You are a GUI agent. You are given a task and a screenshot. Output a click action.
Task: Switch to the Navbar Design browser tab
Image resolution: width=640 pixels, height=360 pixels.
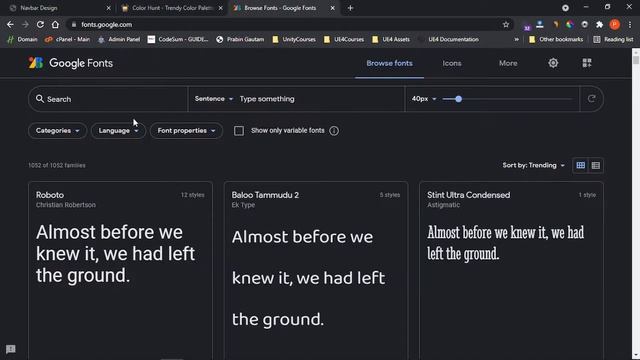[56, 8]
